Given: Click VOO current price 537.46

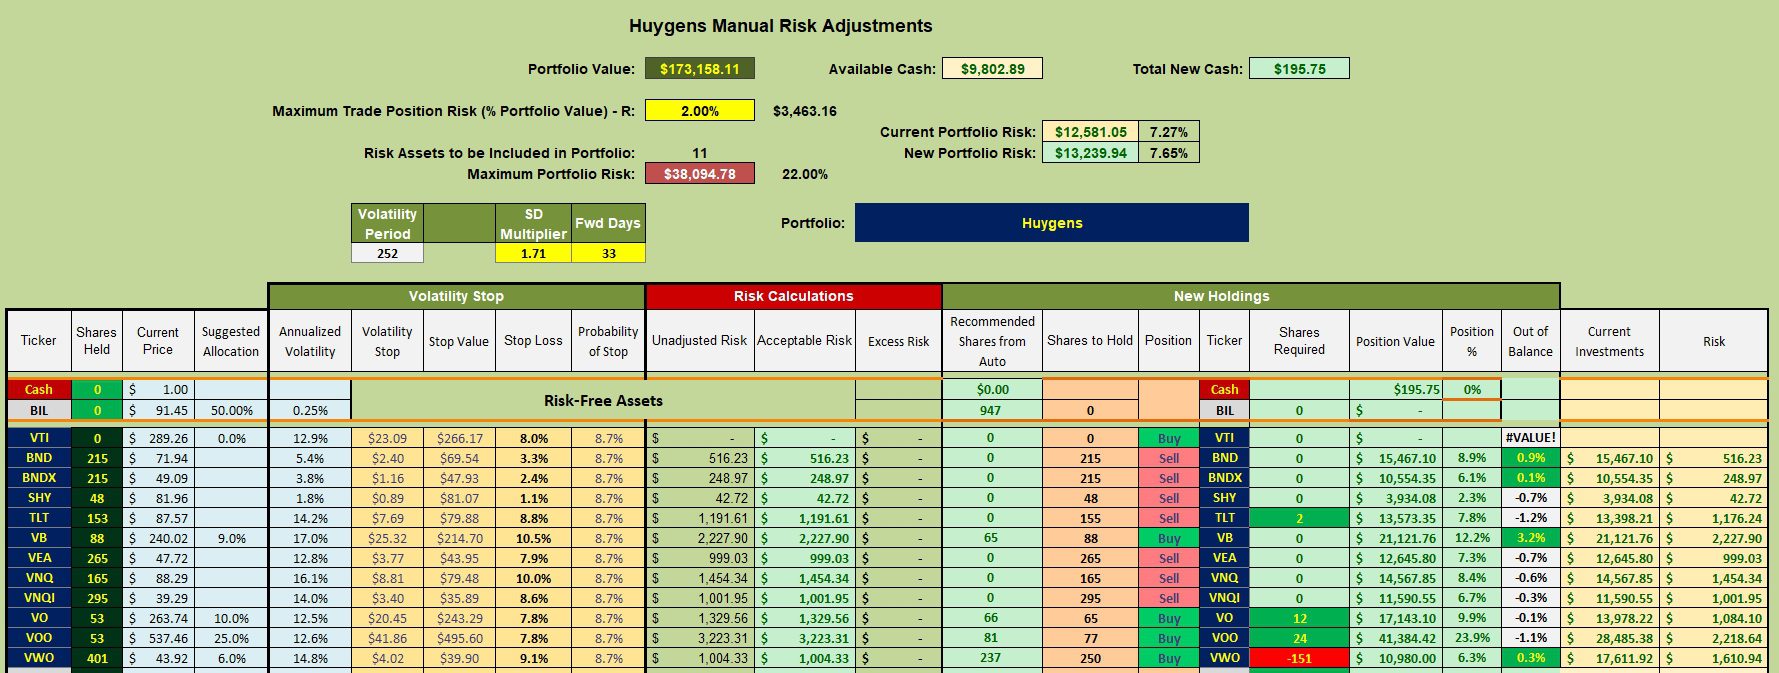Looking at the screenshot, I should pyautogui.click(x=158, y=638).
